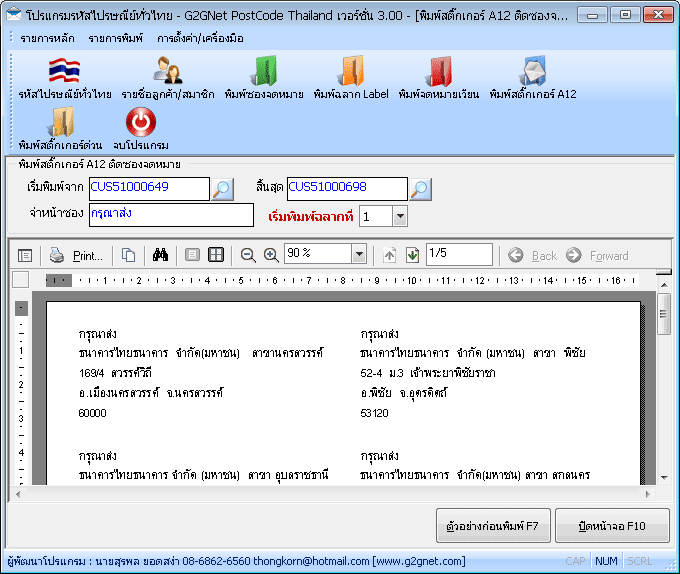
Task: Close the G2GNet PostCode window
Action: pos(658,15)
